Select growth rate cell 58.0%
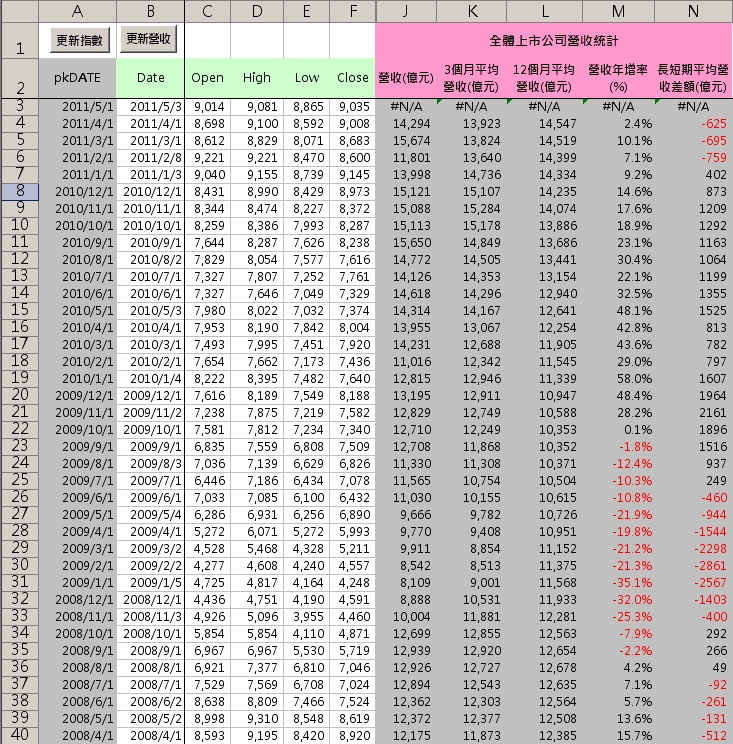 pos(618,379)
